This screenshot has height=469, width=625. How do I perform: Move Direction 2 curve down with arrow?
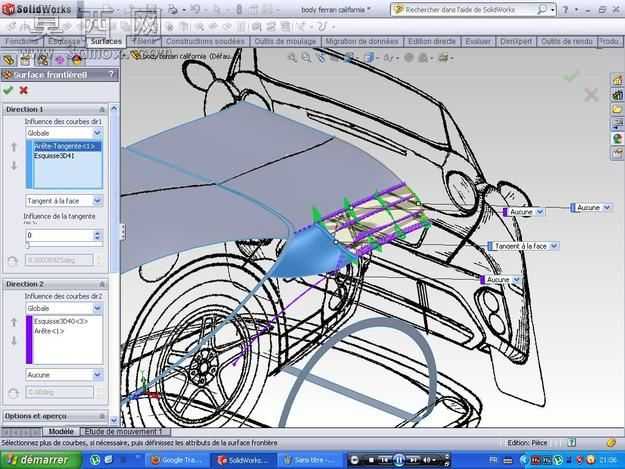14,341
